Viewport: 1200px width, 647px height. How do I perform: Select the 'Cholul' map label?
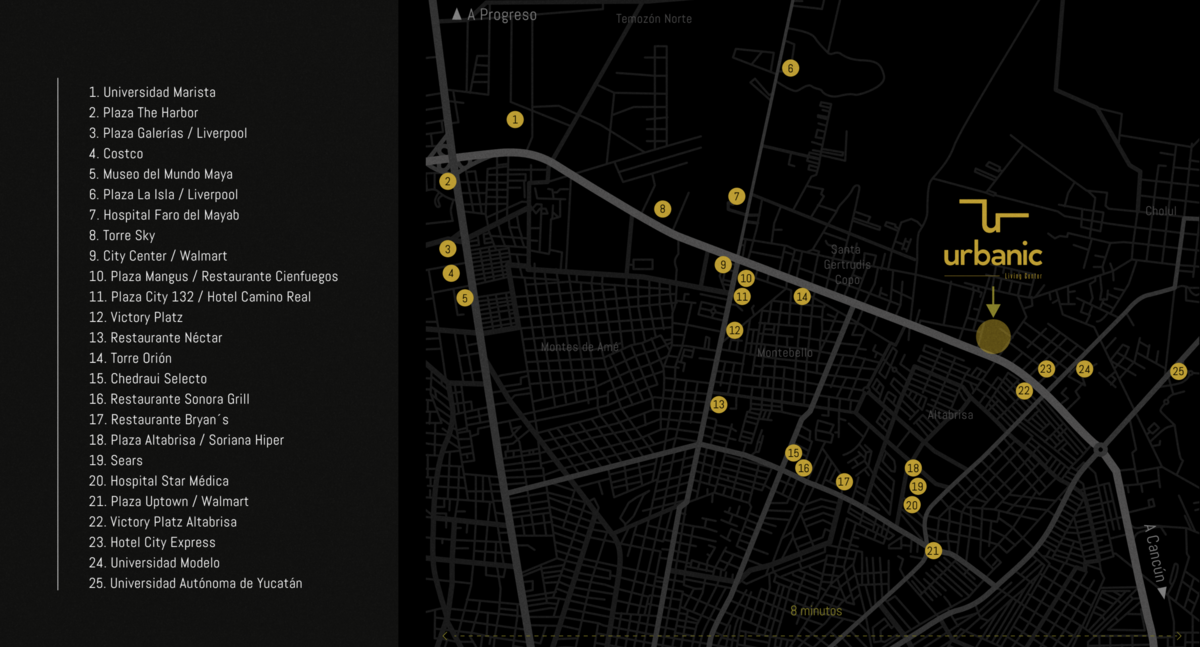[x=1161, y=211]
